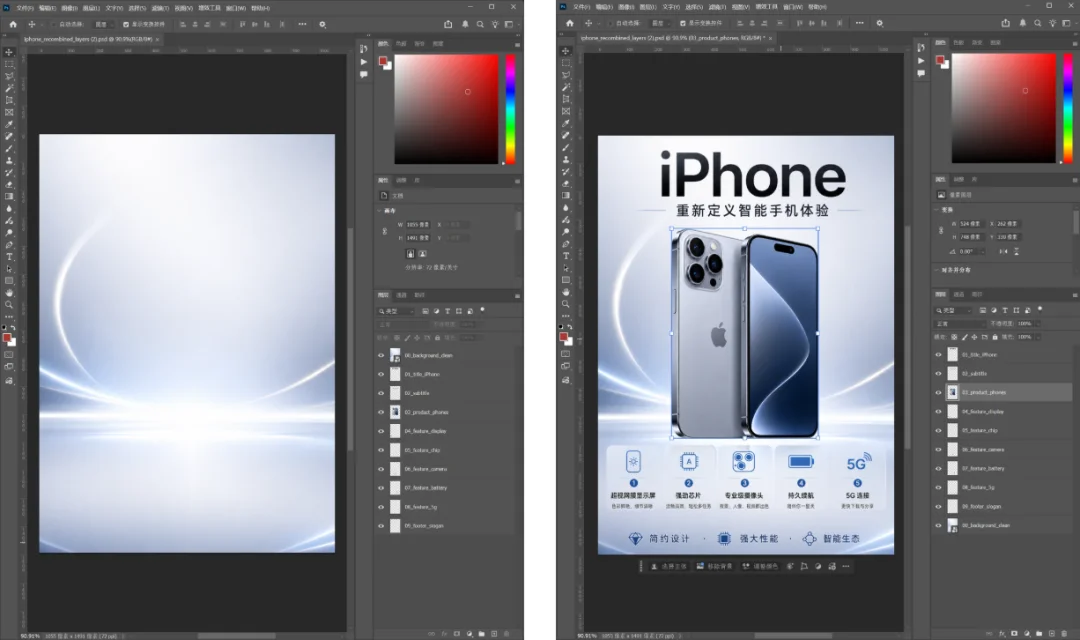The image size is (1080, 640).
Task: Click hue slider in left Color panel
Action: tap(510, 110)
